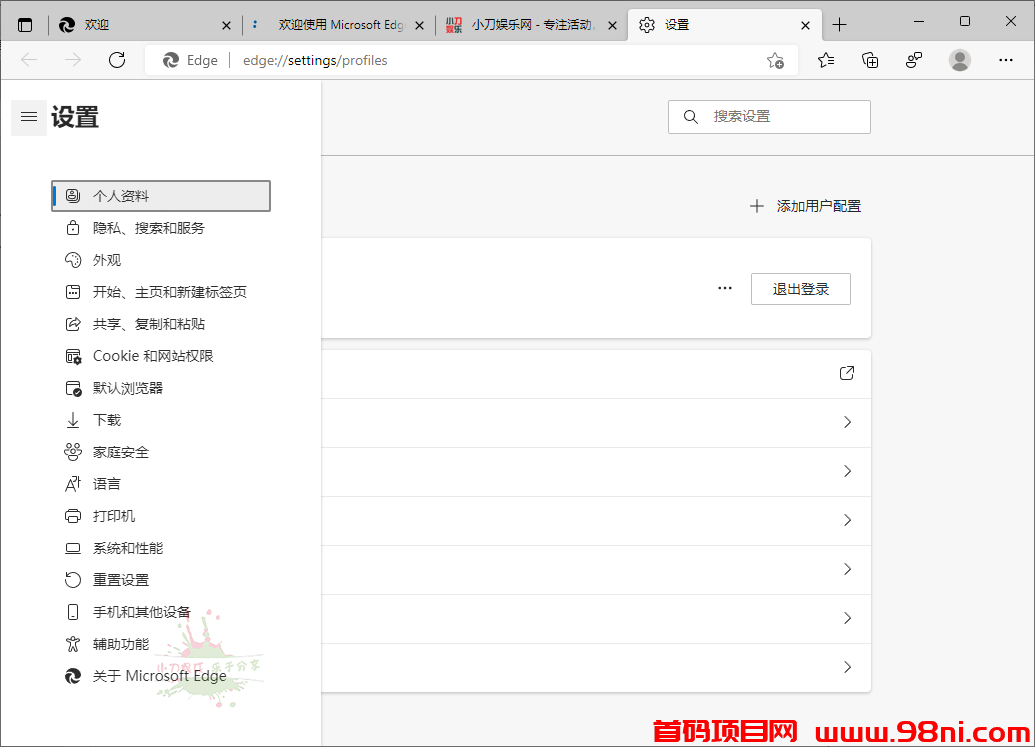Open 共享、复制和粘贴 settings

[161, 324]
